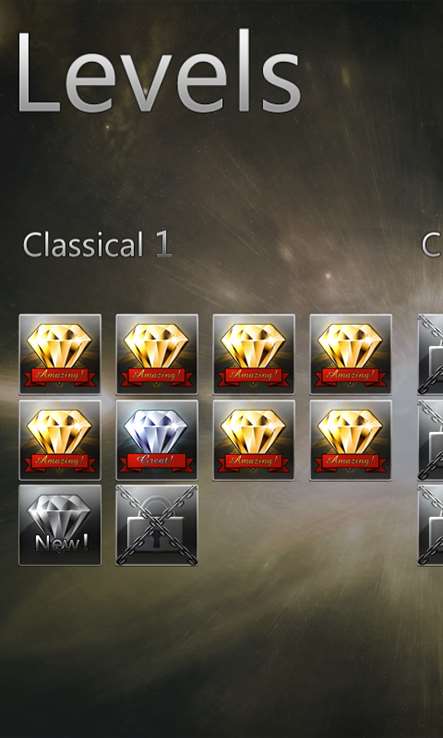Image resolution: width=443 pixels, height=738 pixels.
Task: Switch to the partially visible next level section heading
Action: pyautogui.click(x=432, y=245)
